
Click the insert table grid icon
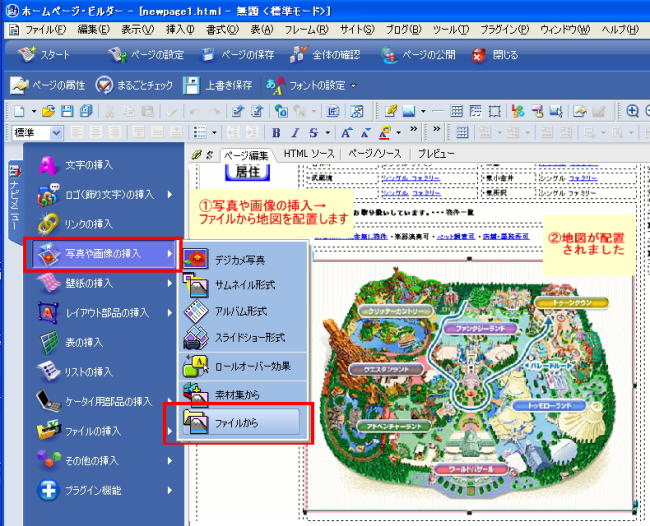click(456, 111)
